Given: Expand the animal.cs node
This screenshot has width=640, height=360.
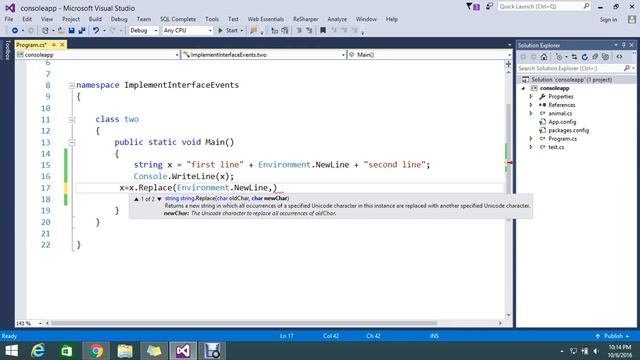Looking at the screenshot, I should pyautogui.click(x=531, y=113).
